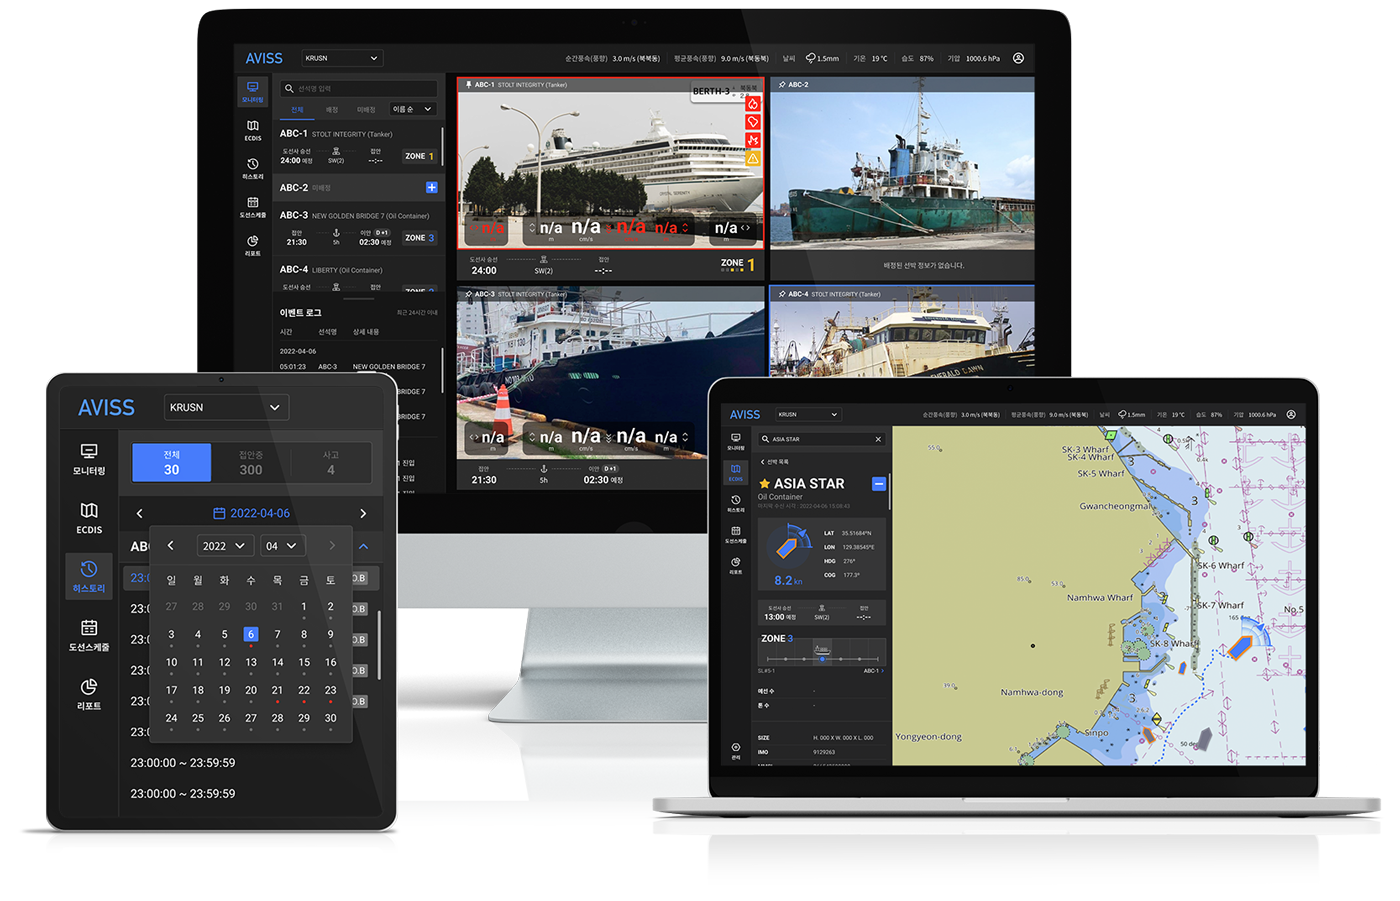
Task: Open user profile icon on desktop monitor
Action: pos(1018,58)
